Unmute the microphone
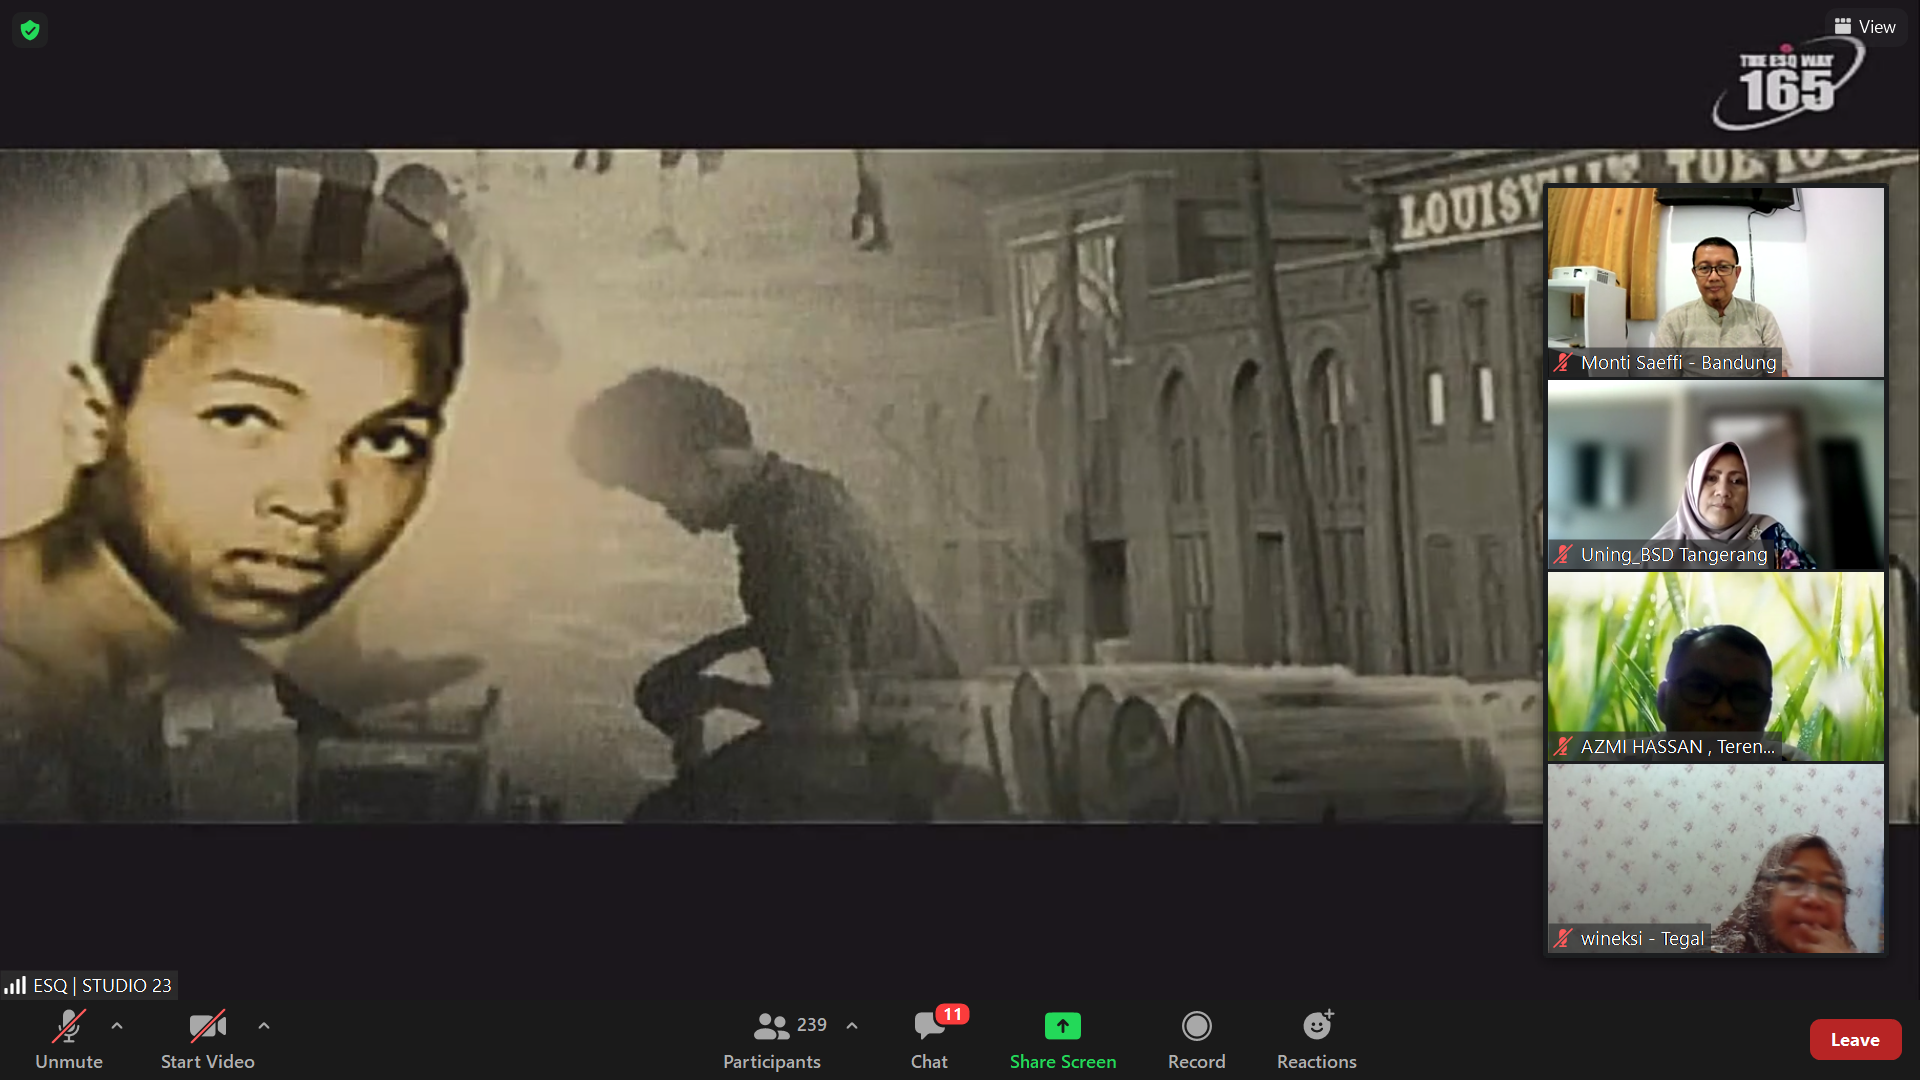Screen dimensions: 1920x1080 [x=69, y=1027]
